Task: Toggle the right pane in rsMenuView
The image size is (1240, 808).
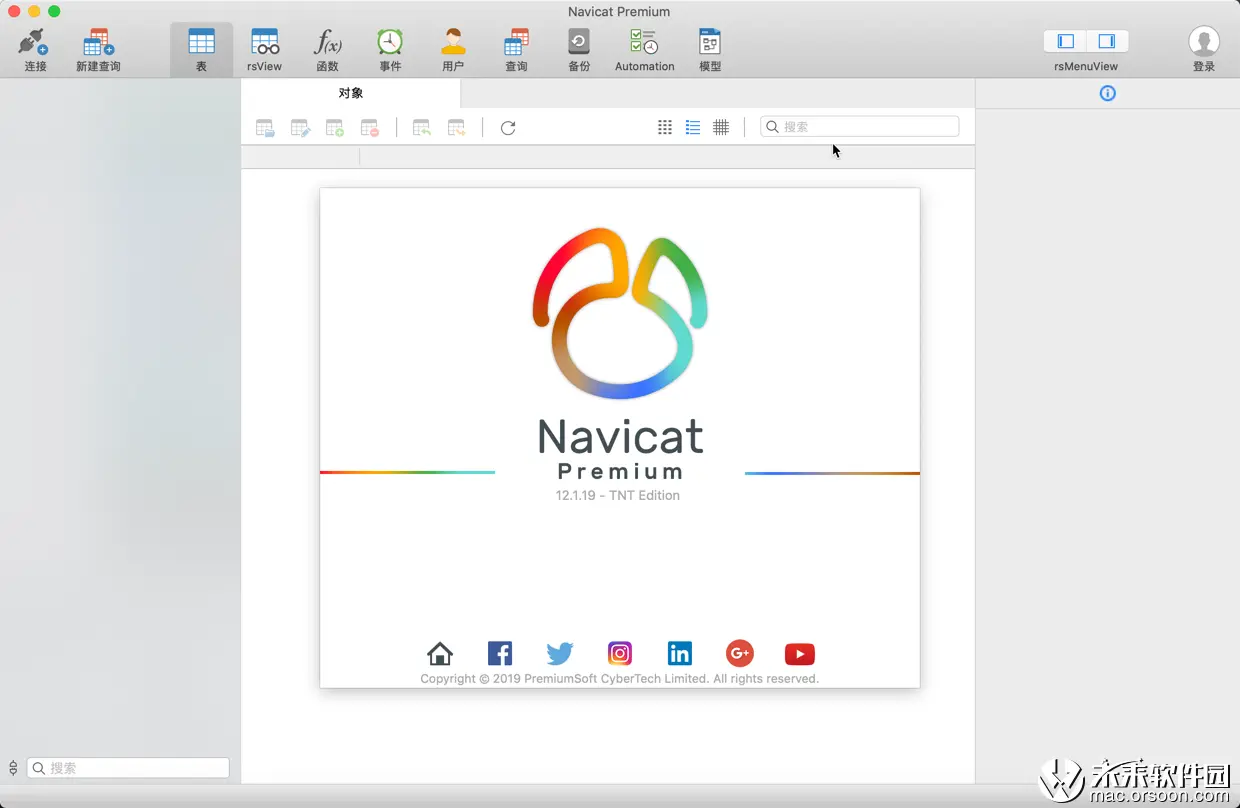Action: pos(1107,41)
